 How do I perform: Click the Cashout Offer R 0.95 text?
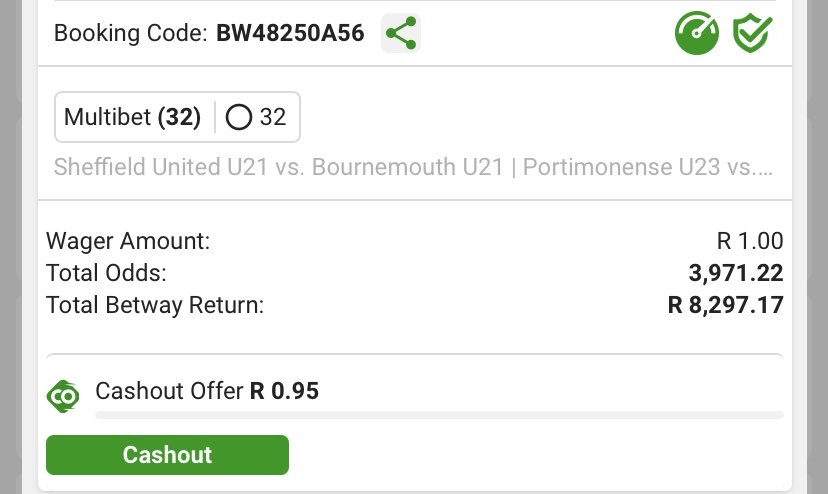(207, 391)
